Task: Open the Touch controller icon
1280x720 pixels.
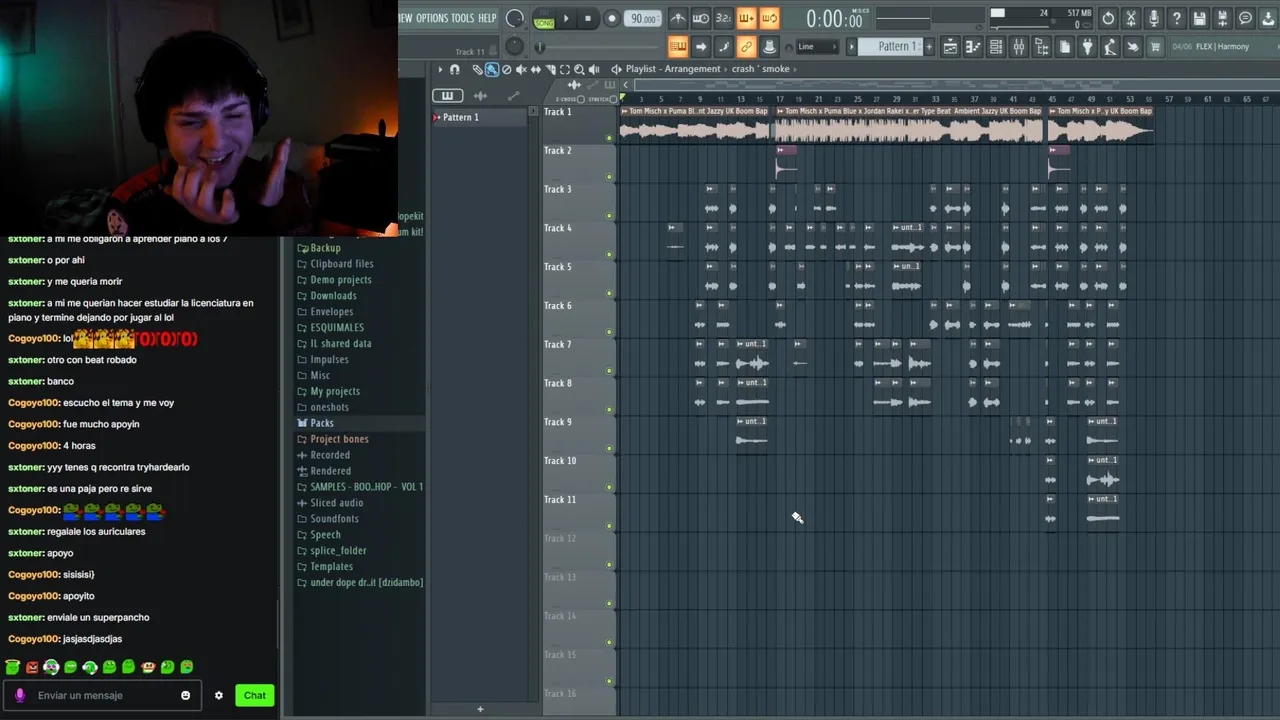Action: coord(1133,46)
